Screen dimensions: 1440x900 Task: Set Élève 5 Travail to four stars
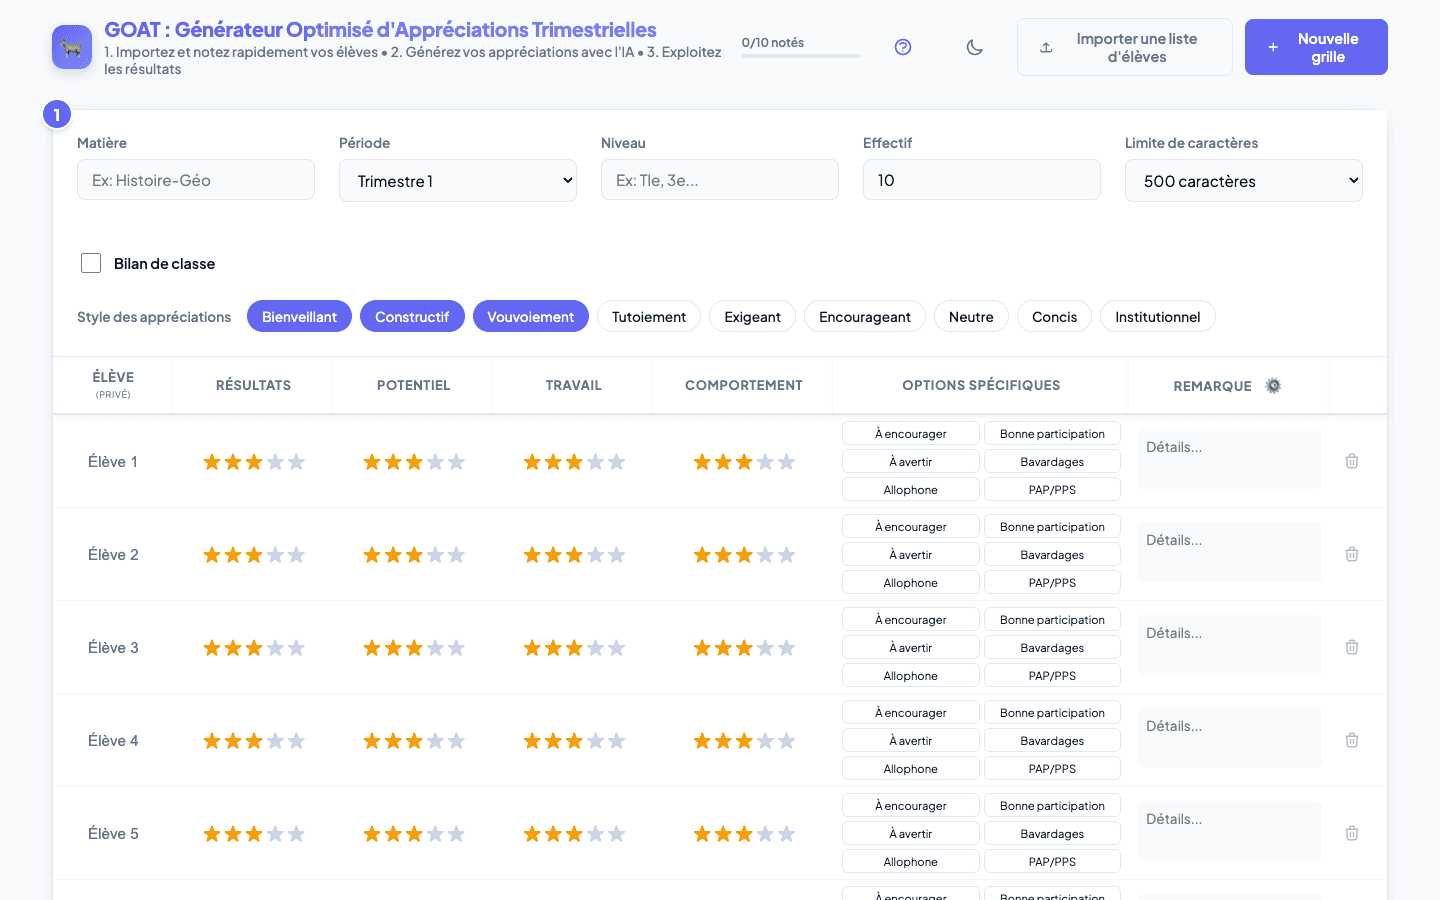pos(595,834)
